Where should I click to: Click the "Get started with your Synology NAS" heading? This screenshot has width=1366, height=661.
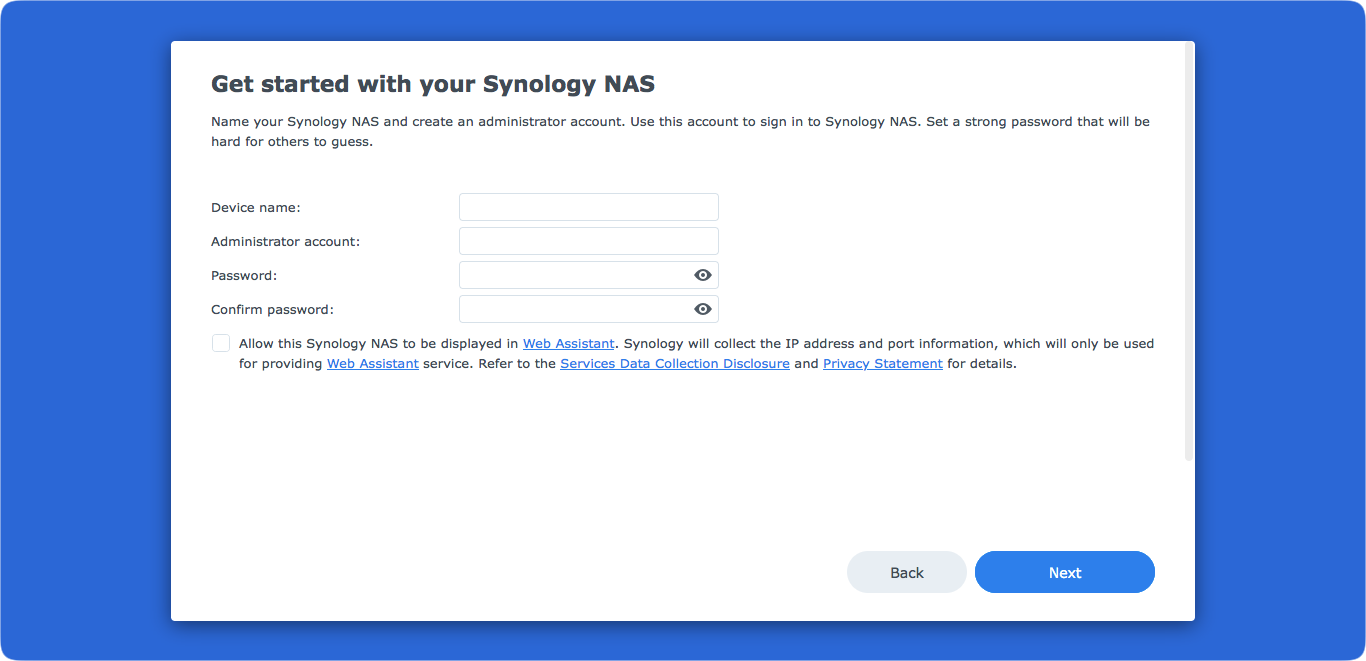coord(433,84)
